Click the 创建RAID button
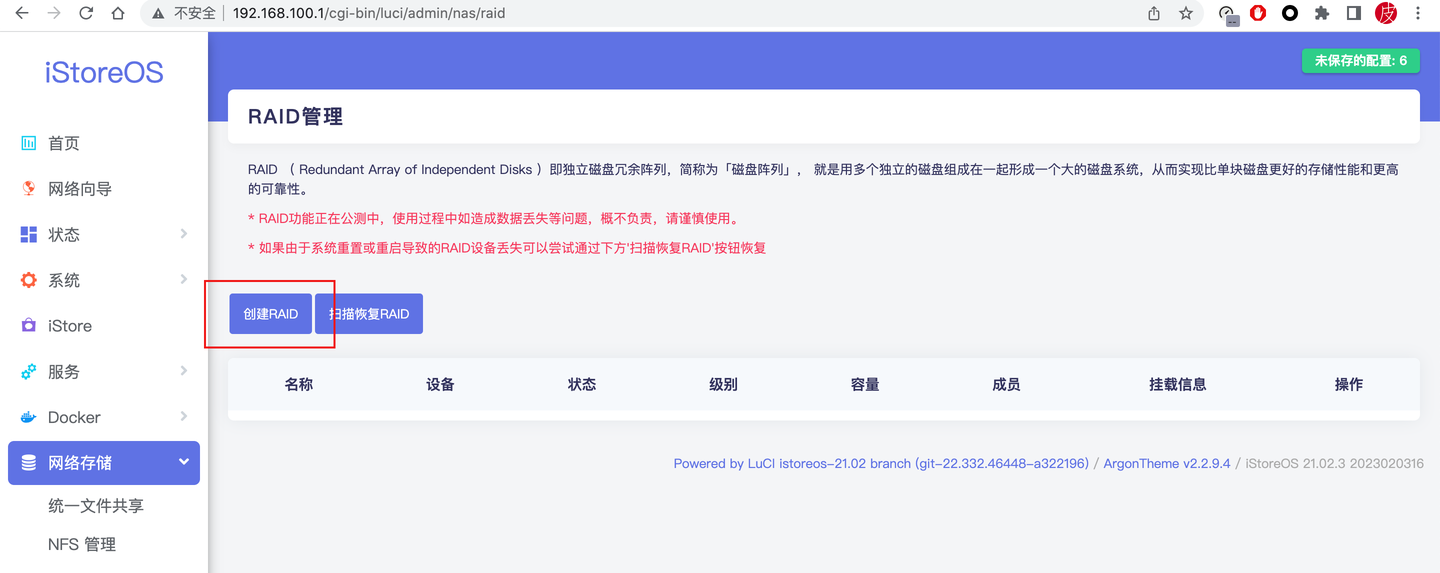1440x573 pixels. click(x=270, y=314)
